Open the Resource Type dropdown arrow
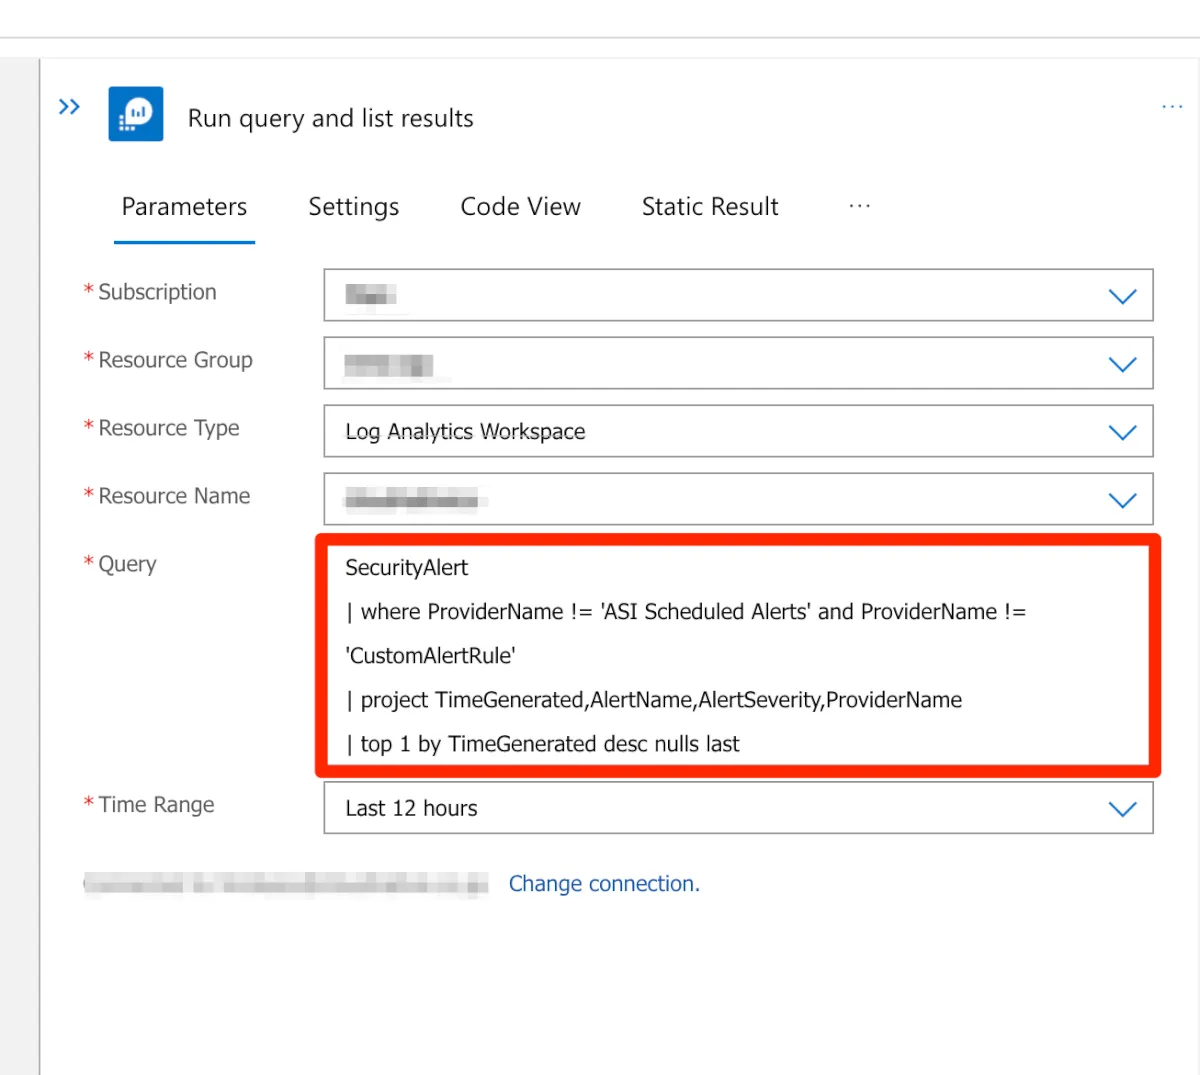The image size is (1200, 1075). coord(1122,432)
